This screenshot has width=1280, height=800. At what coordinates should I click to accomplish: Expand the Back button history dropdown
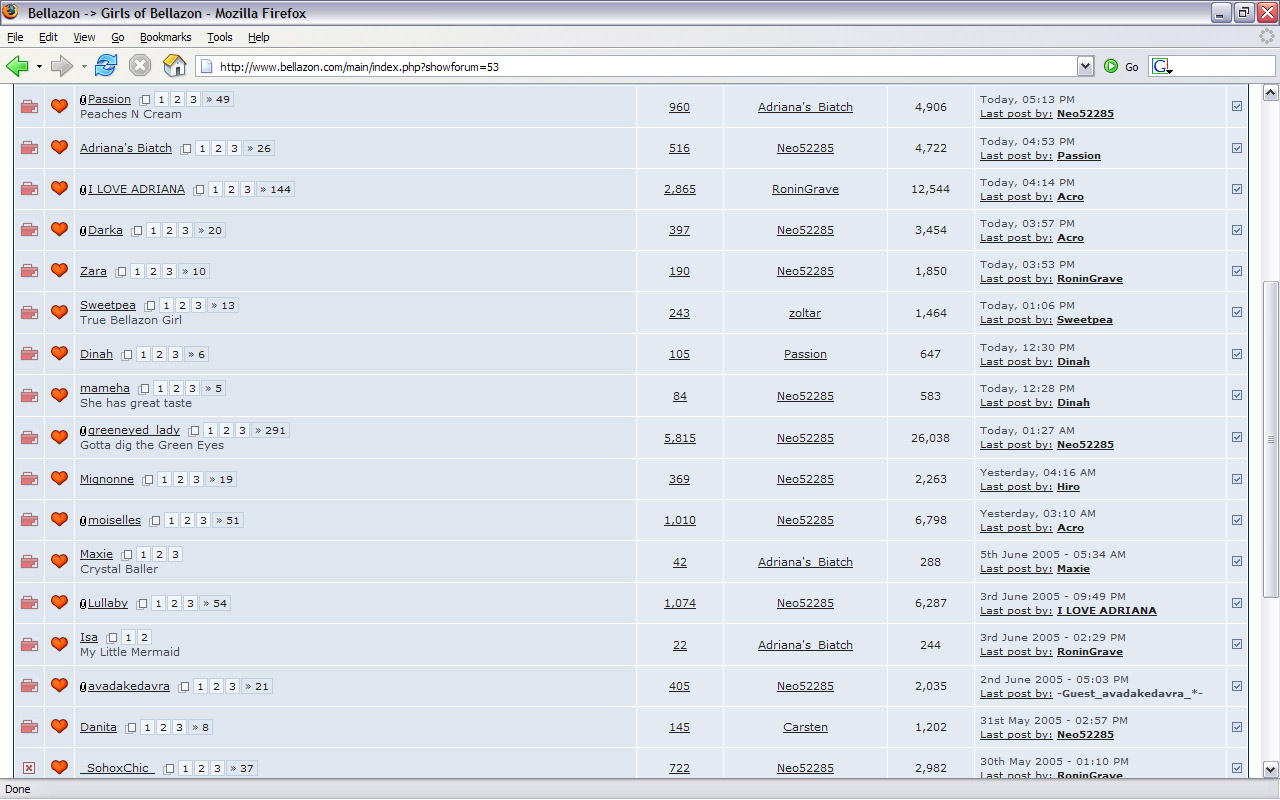pyautogui.click(x=39, y=66)
